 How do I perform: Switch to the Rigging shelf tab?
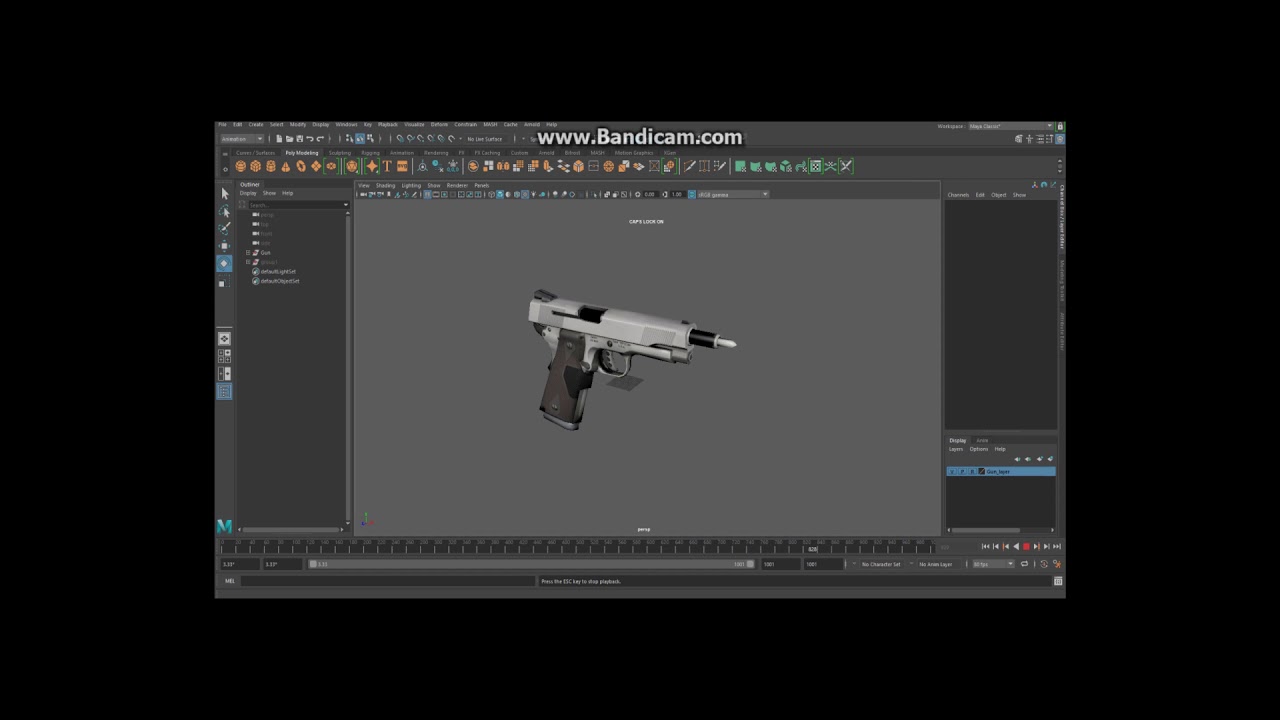[x=370, y=153]
